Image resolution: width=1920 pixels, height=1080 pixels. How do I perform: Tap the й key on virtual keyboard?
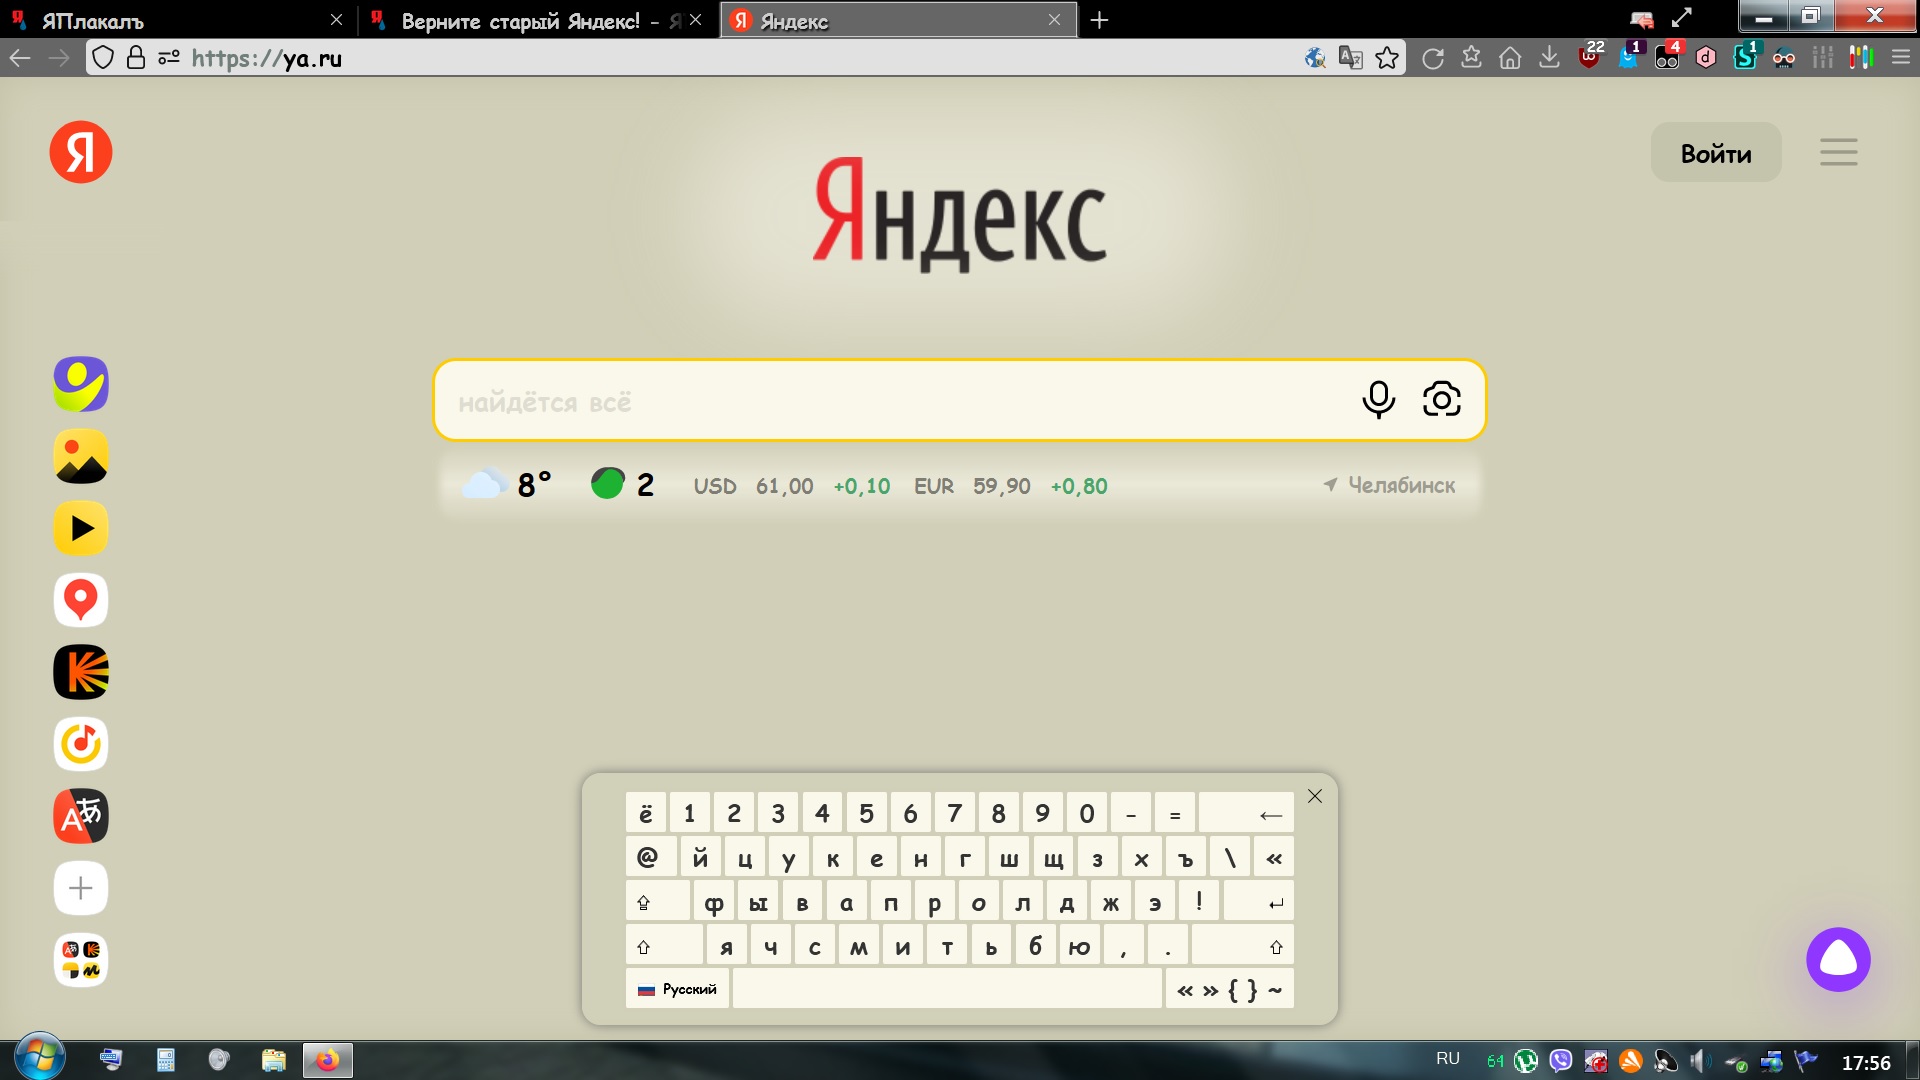point(700,858)
